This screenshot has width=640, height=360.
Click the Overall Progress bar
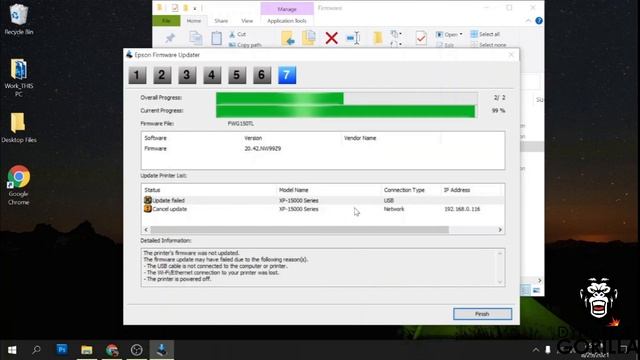[x=347, y=98]
